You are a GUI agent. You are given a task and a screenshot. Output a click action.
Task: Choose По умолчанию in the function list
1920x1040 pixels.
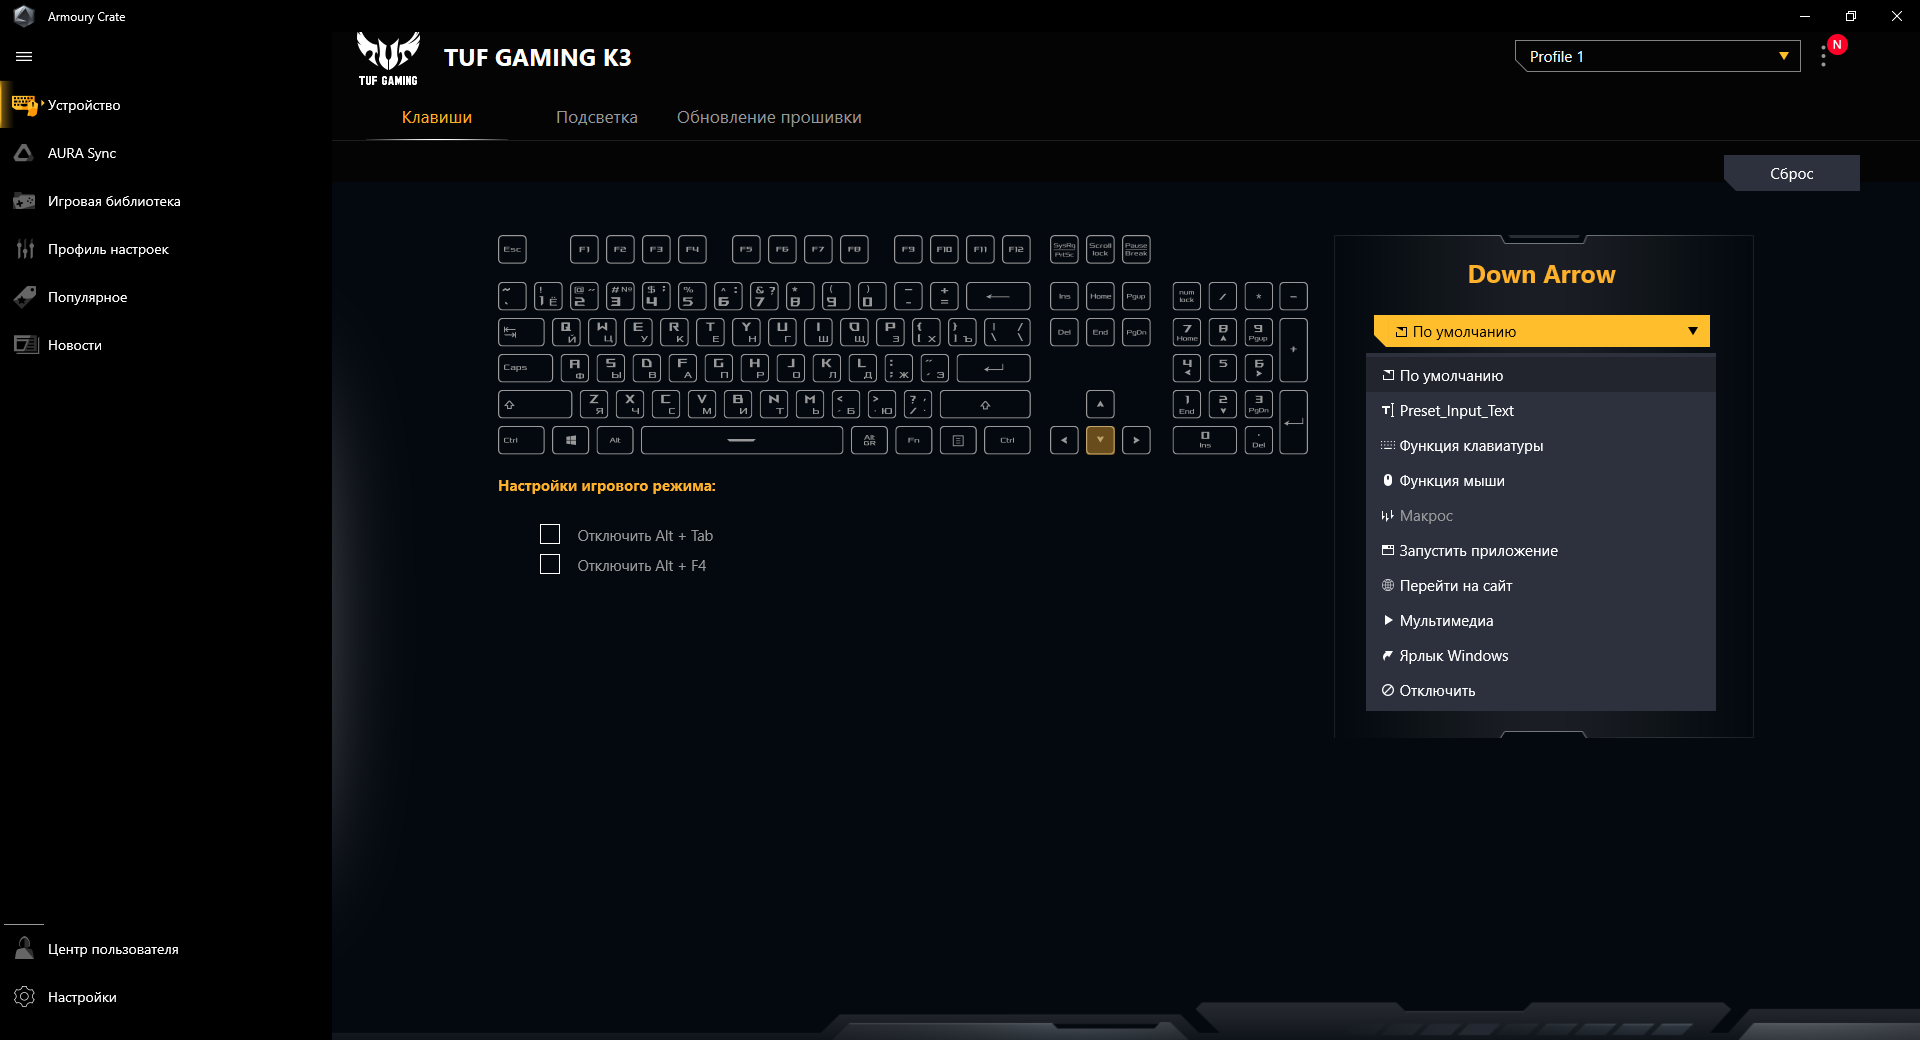[x=1541, y=376]
